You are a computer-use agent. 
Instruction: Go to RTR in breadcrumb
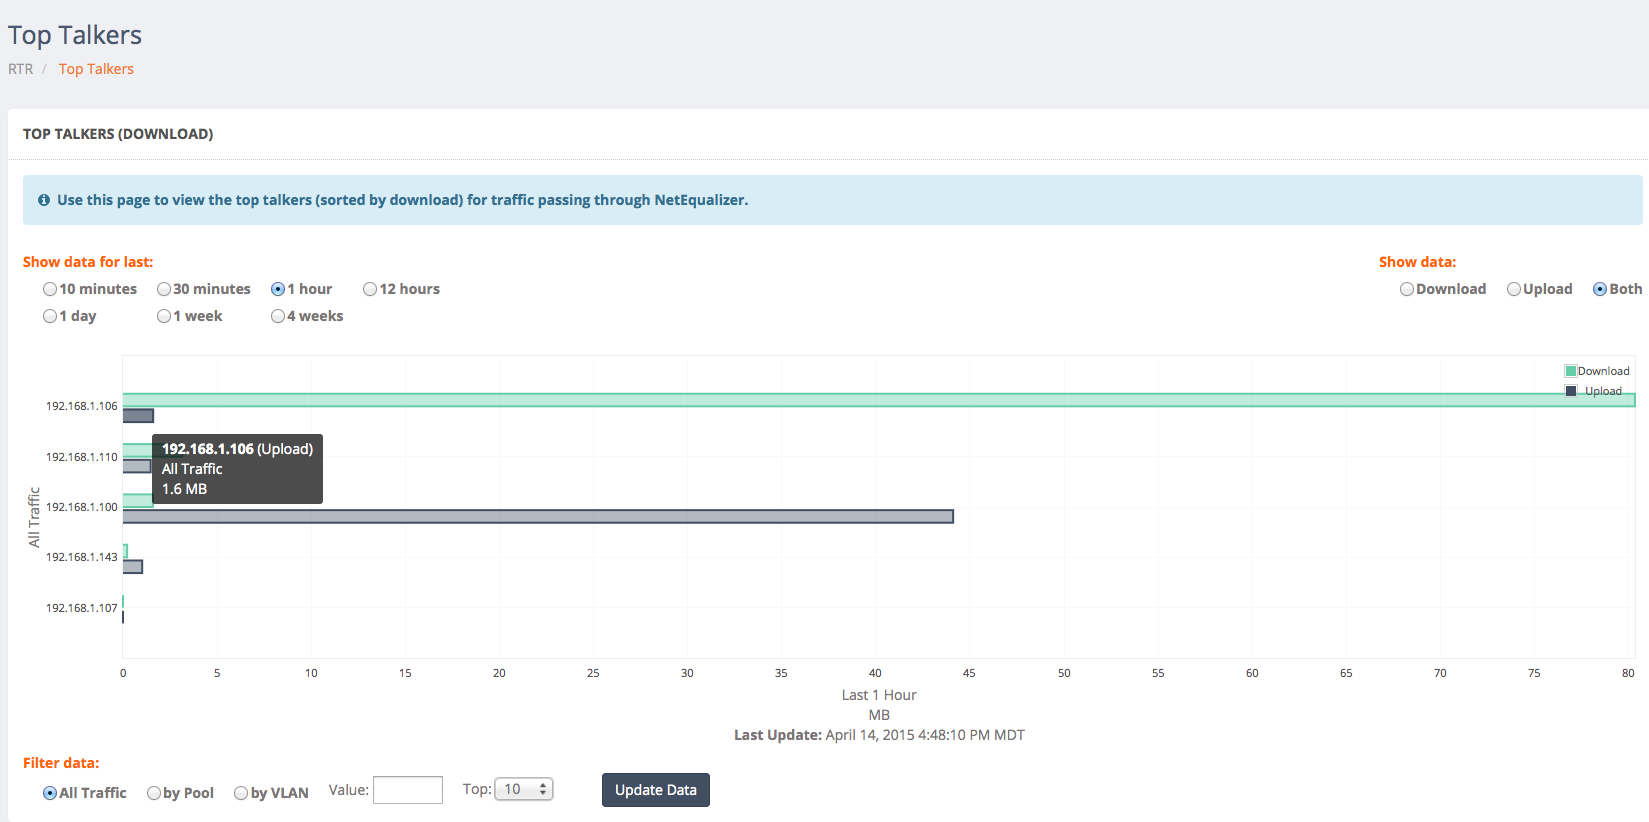coord(21,69)
